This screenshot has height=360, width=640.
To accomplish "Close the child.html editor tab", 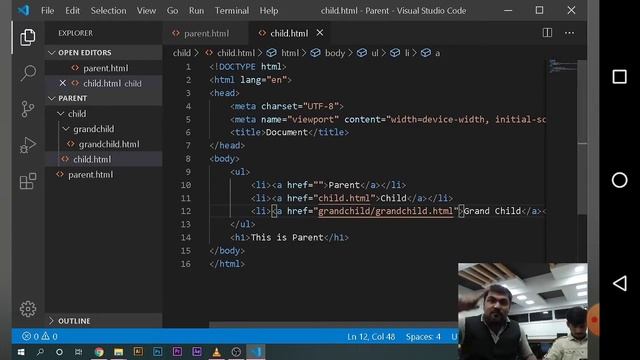I will (x=320, y=33).
